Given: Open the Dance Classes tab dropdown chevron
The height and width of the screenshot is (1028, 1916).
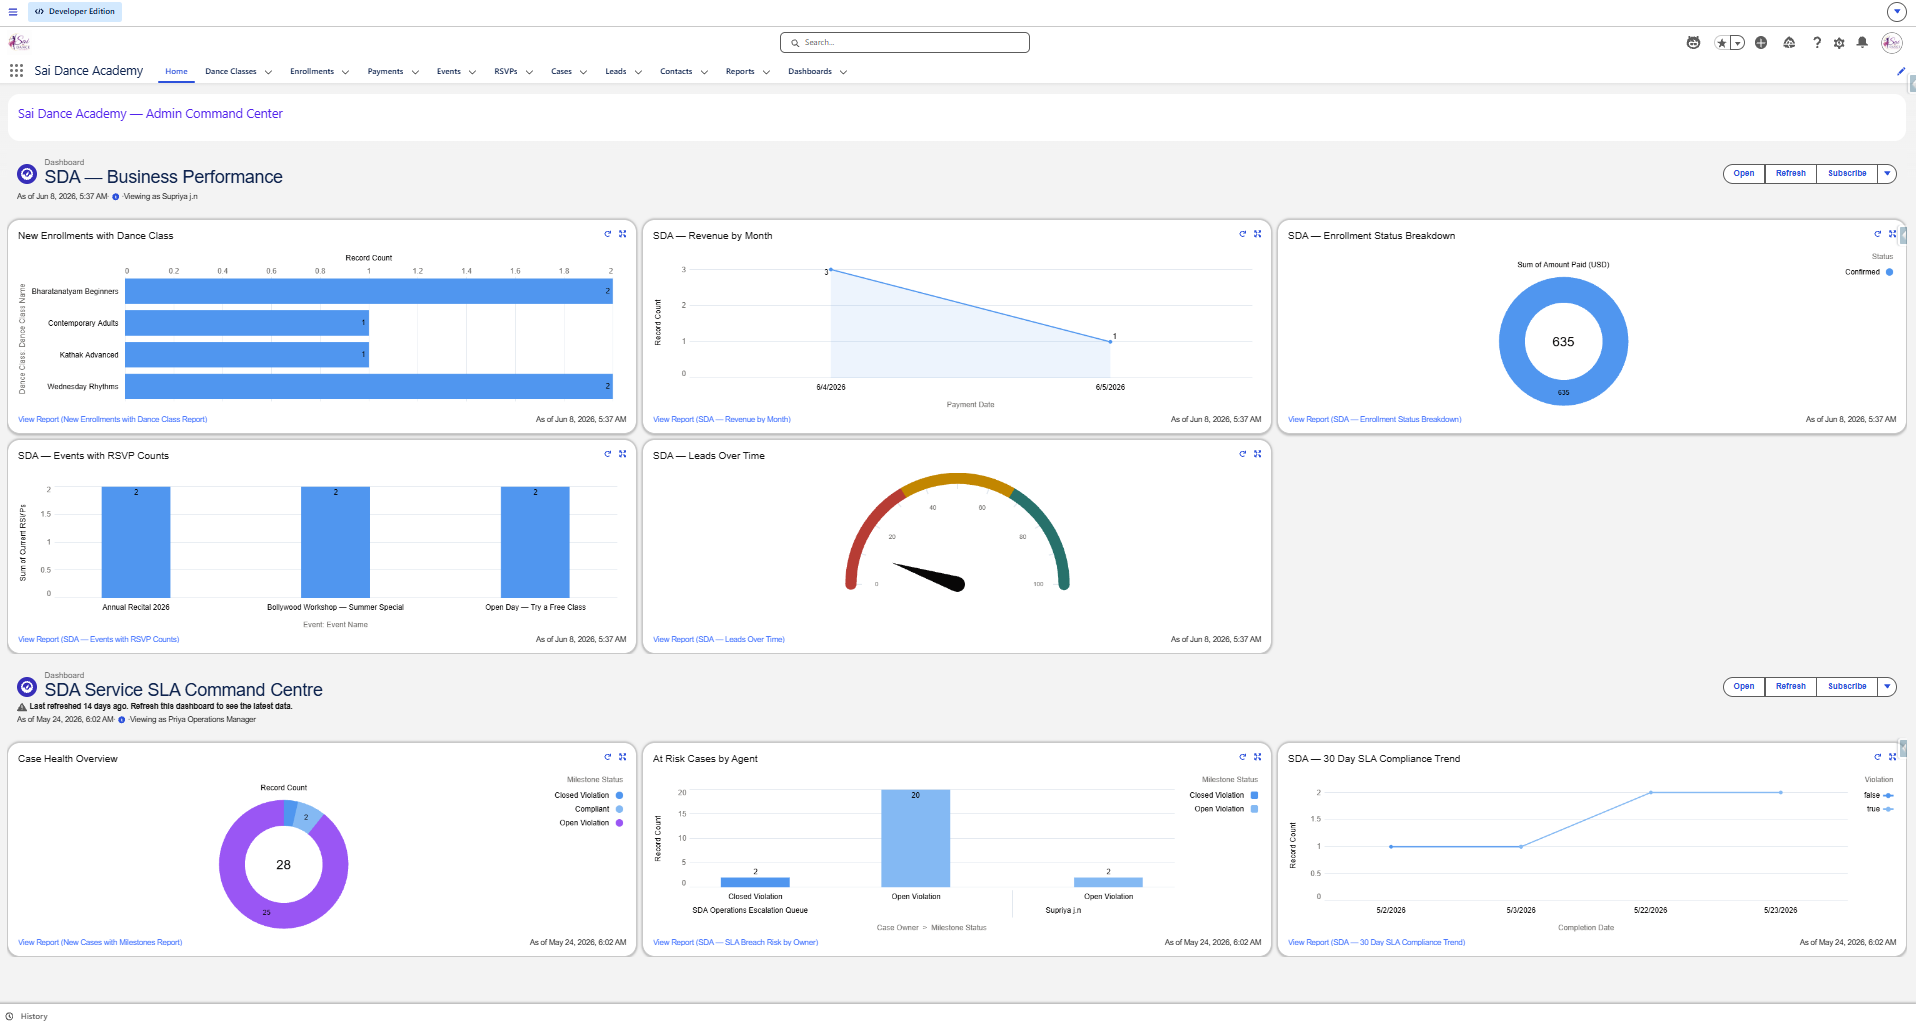Looking at the screenshot, I should 268,72.
